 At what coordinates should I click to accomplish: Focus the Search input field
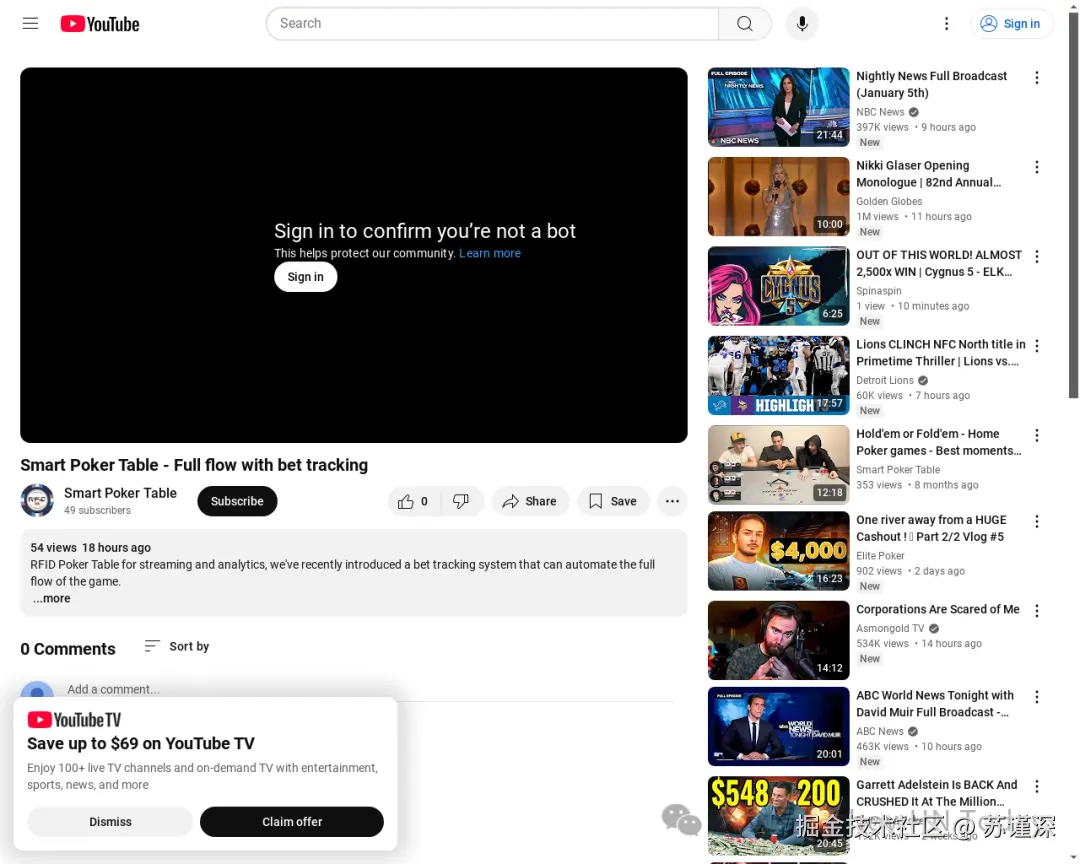(492, 23)
